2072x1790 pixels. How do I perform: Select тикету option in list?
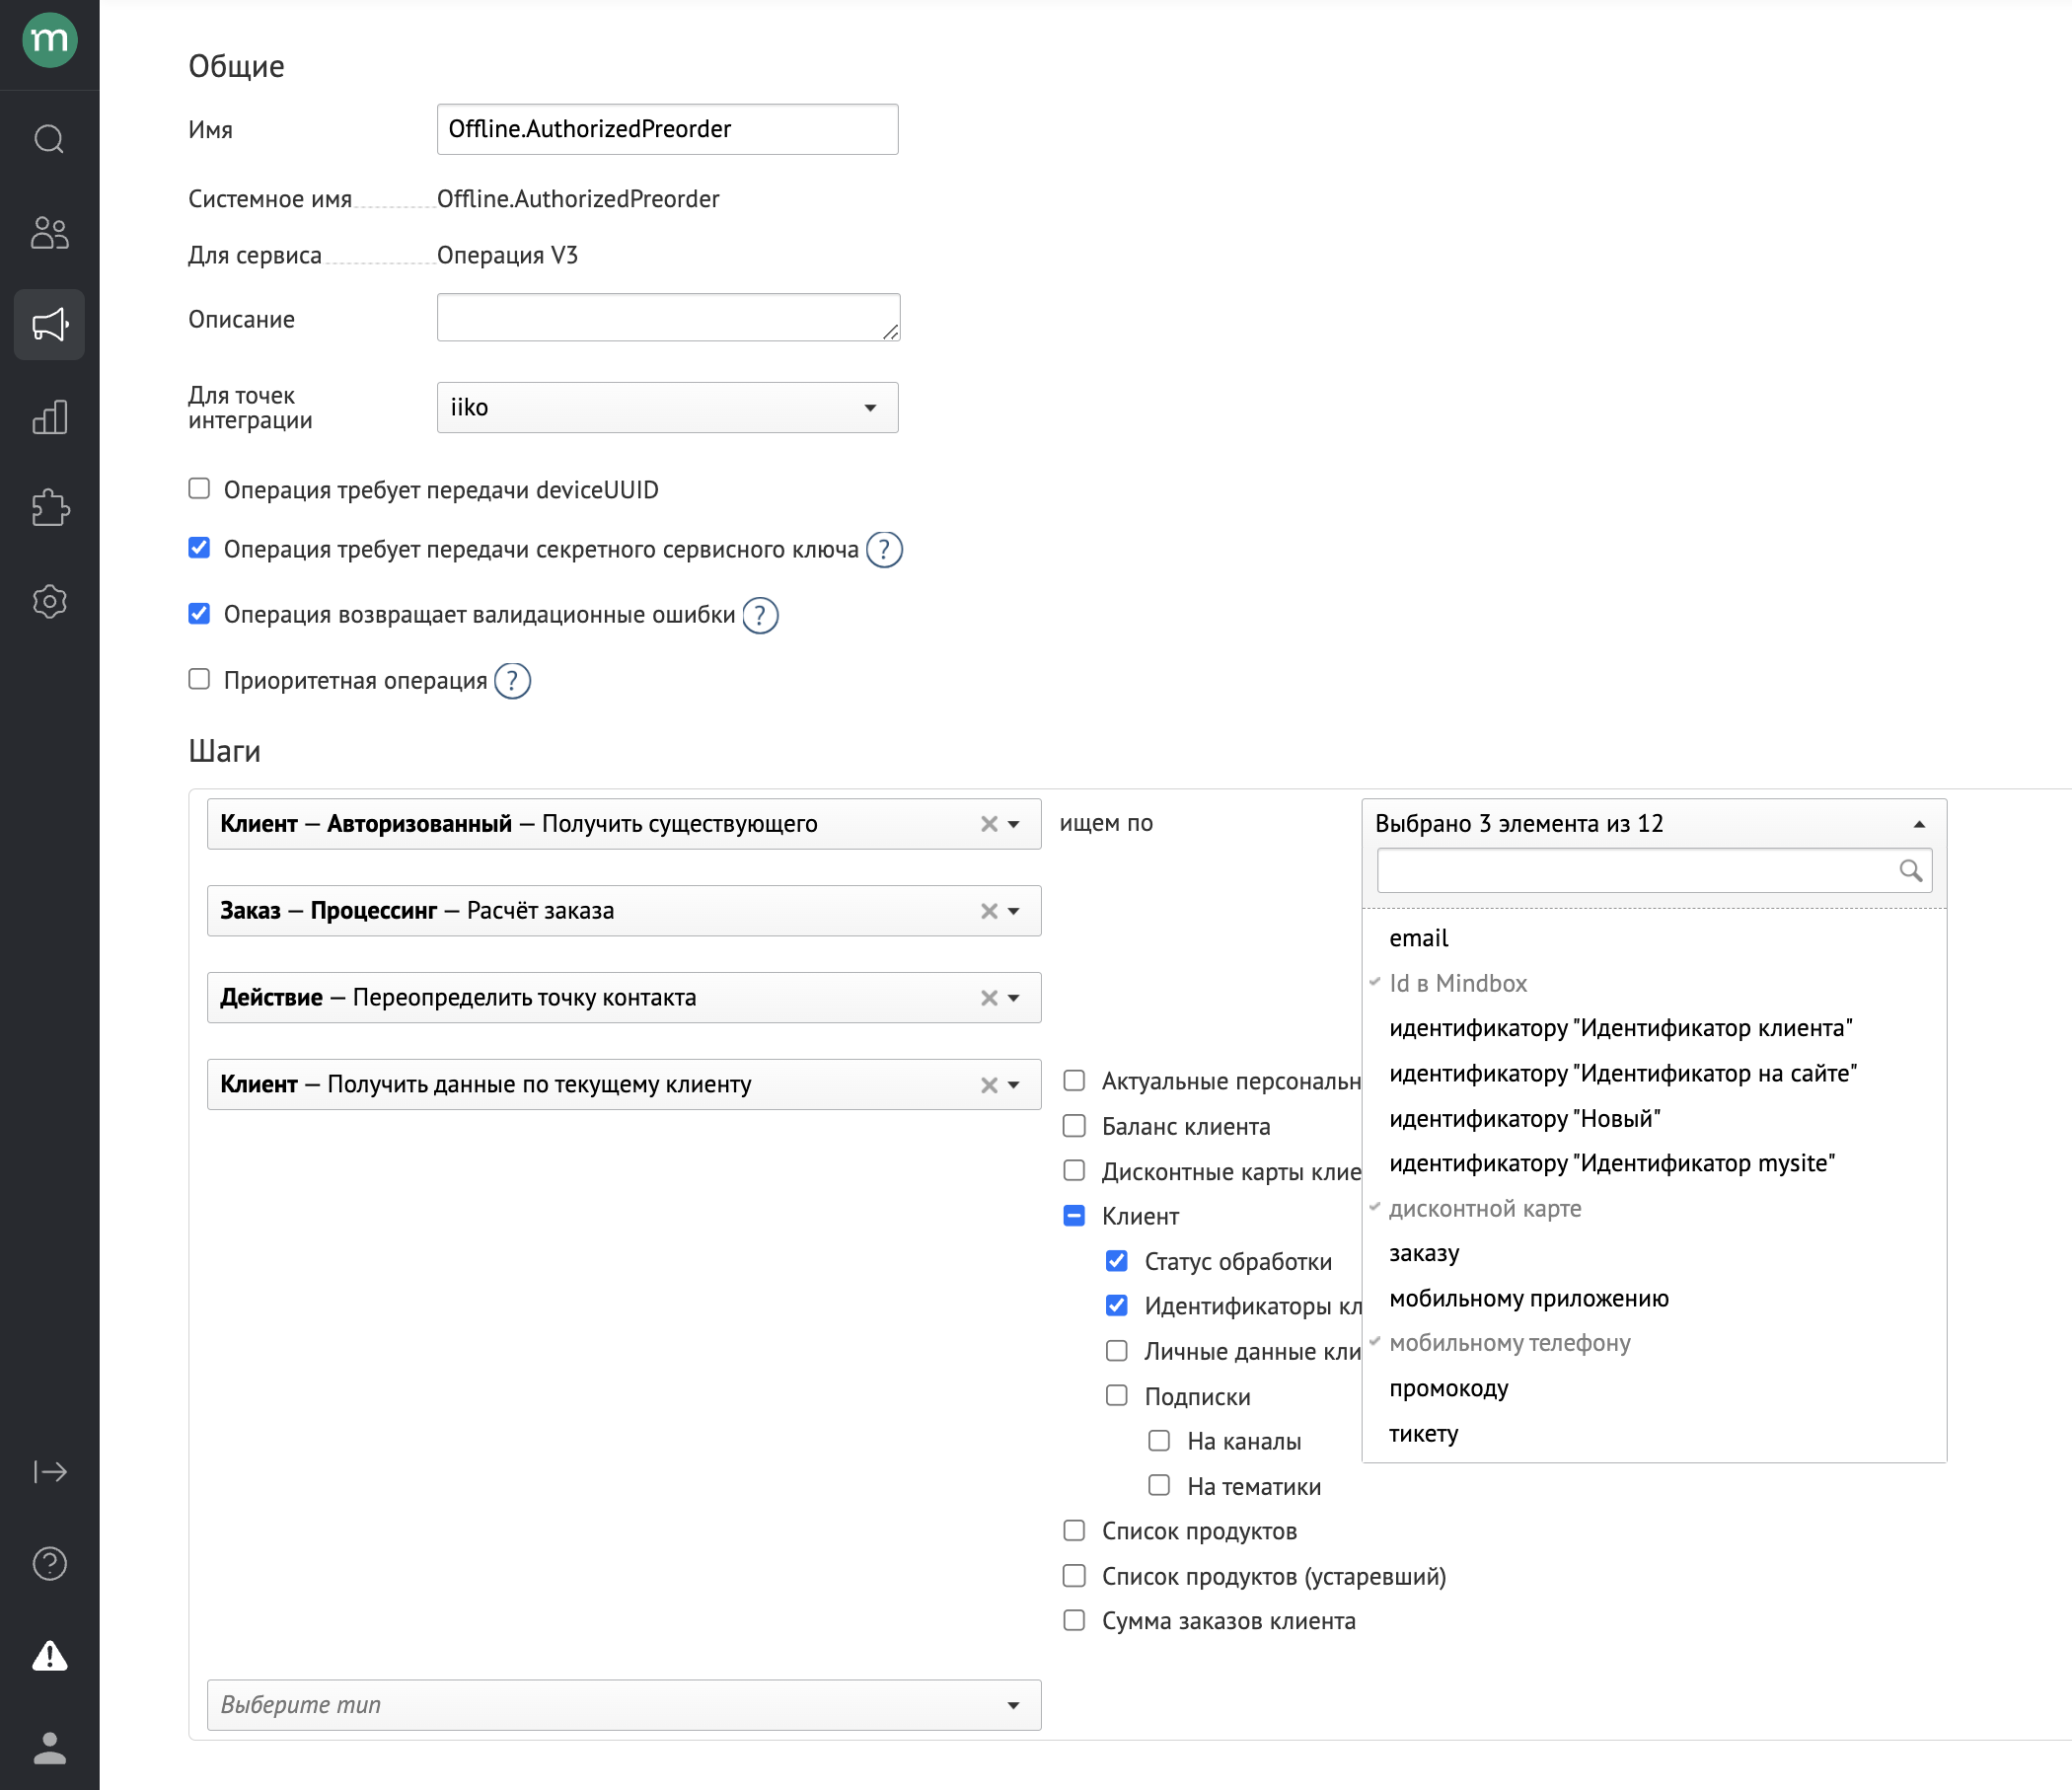tap(1654, 1433)
